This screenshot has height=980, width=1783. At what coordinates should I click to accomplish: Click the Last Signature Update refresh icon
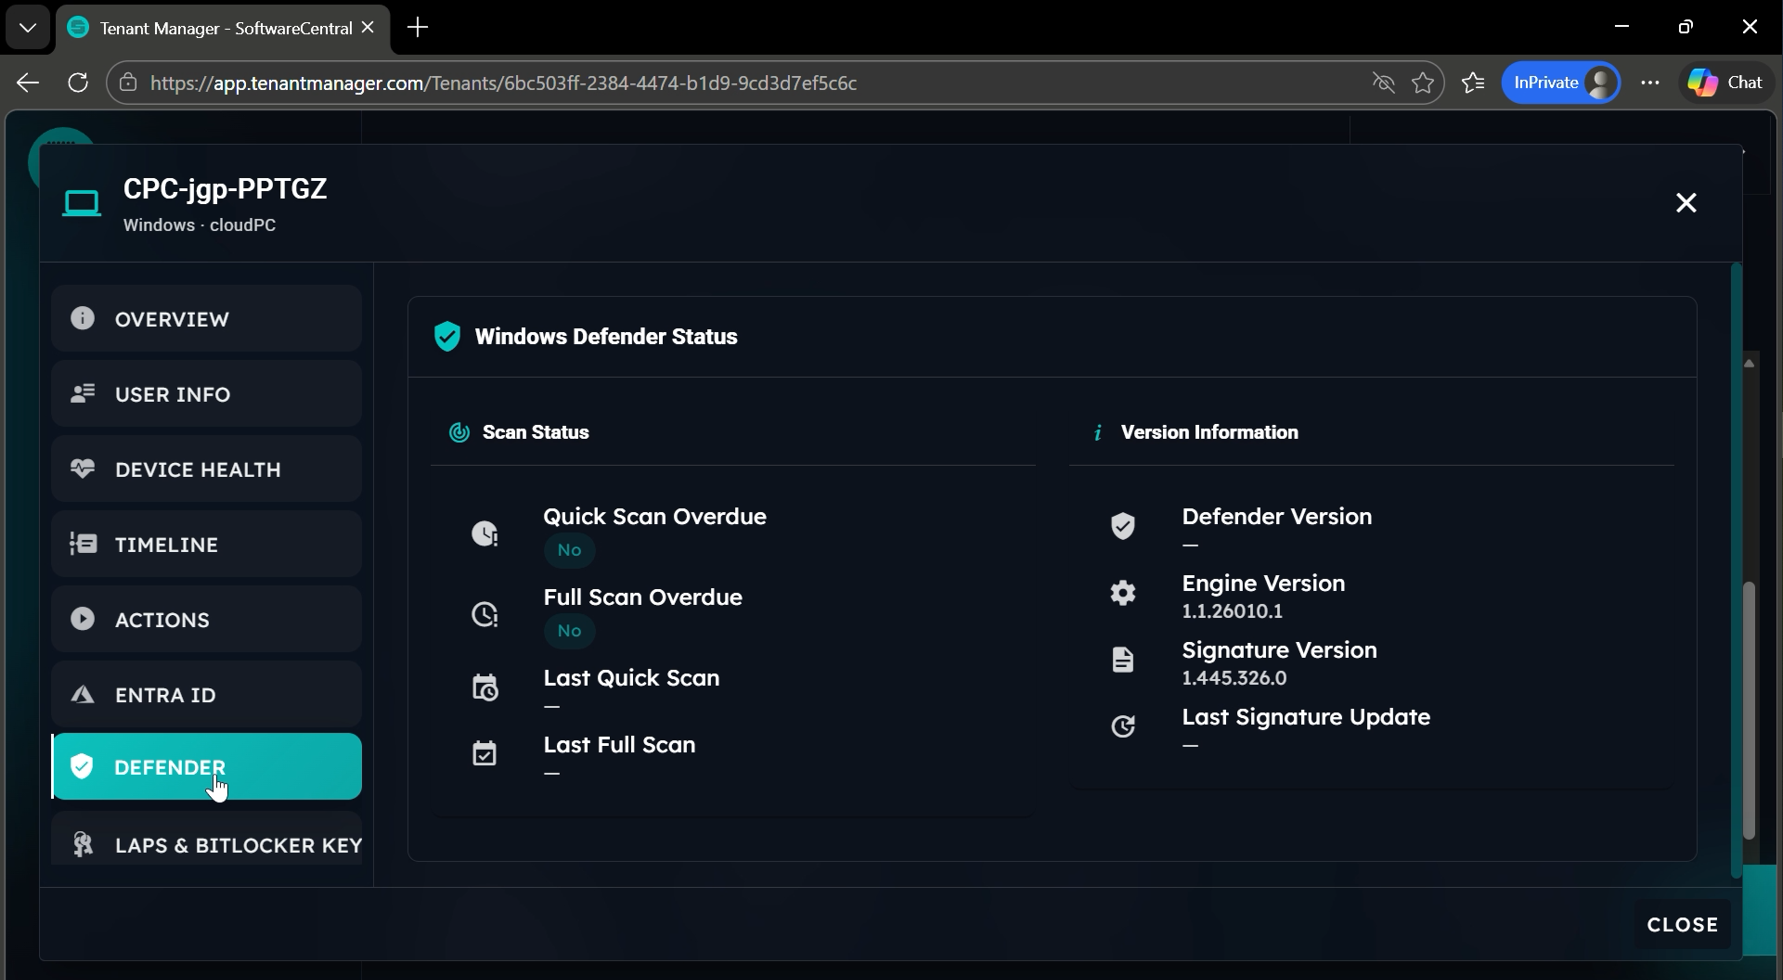pyautogui.click(x=1123, y=727)
